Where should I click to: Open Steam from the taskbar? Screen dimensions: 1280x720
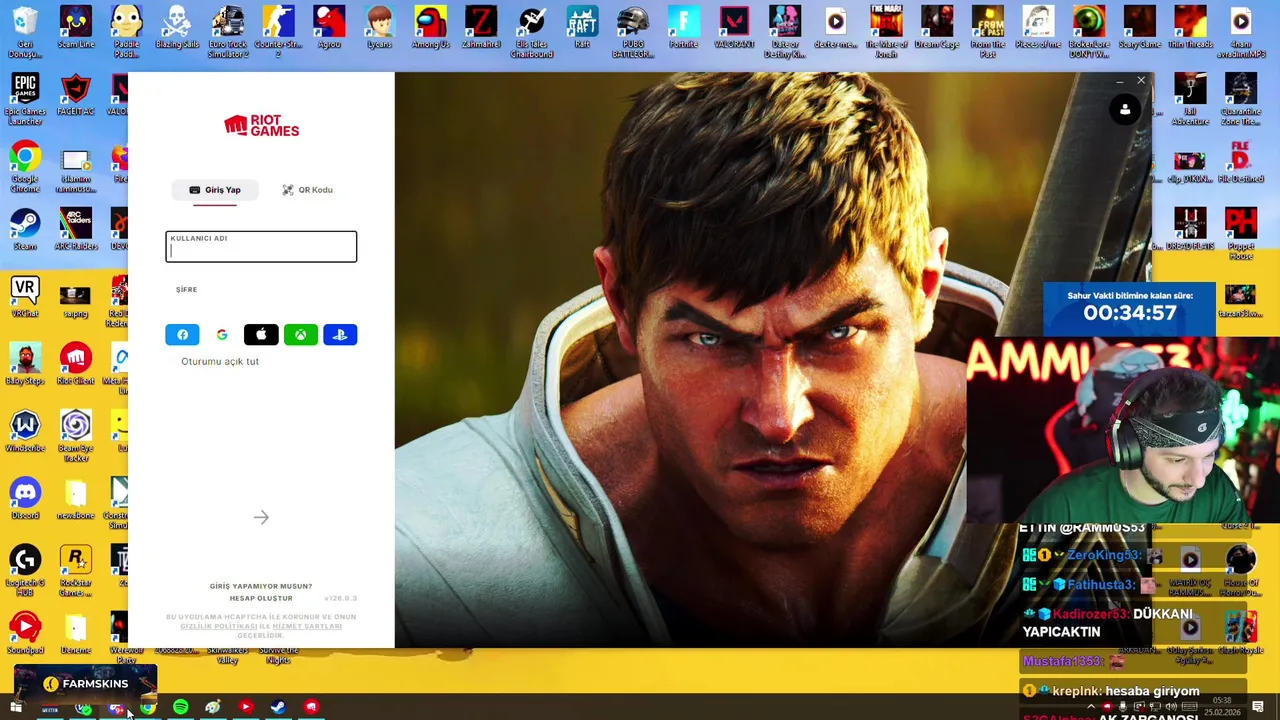278,708
